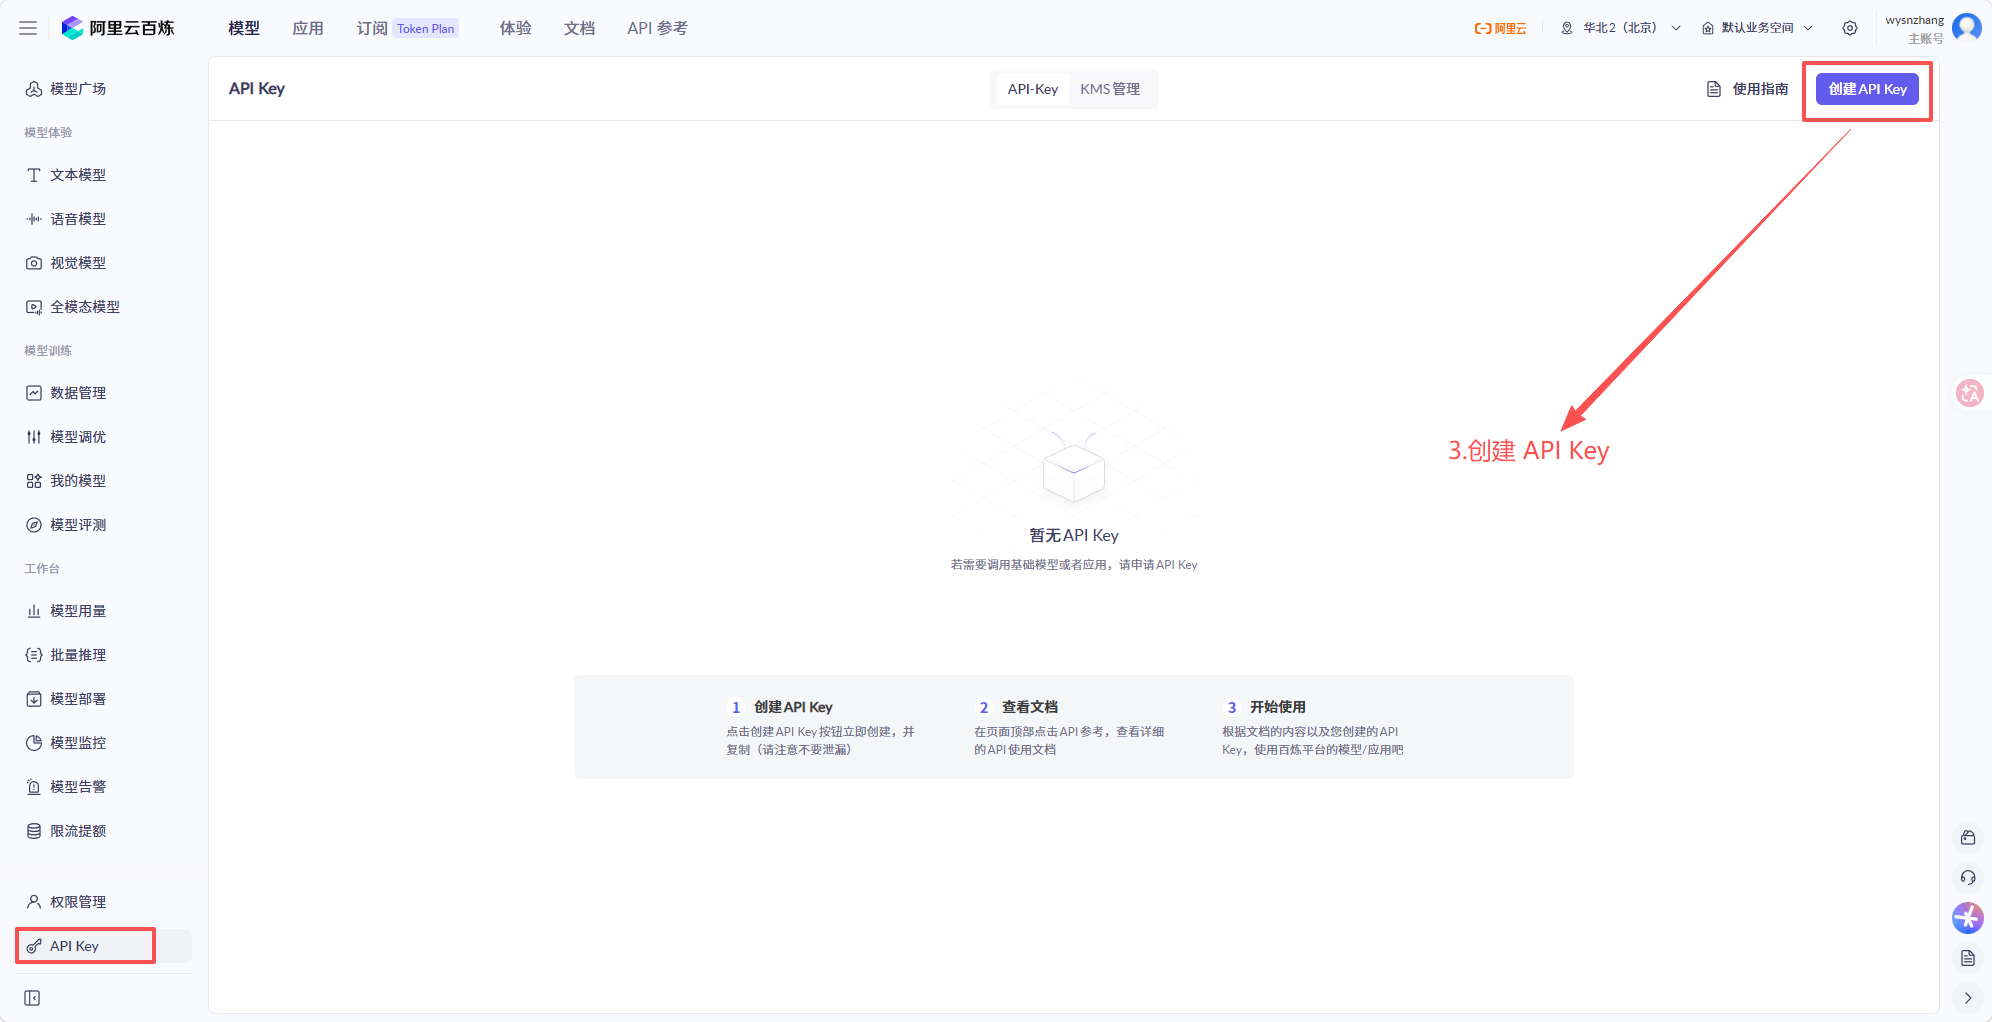Open the 模型 top navigation tab
The image size is (1992, 1022).
point(244,28)
